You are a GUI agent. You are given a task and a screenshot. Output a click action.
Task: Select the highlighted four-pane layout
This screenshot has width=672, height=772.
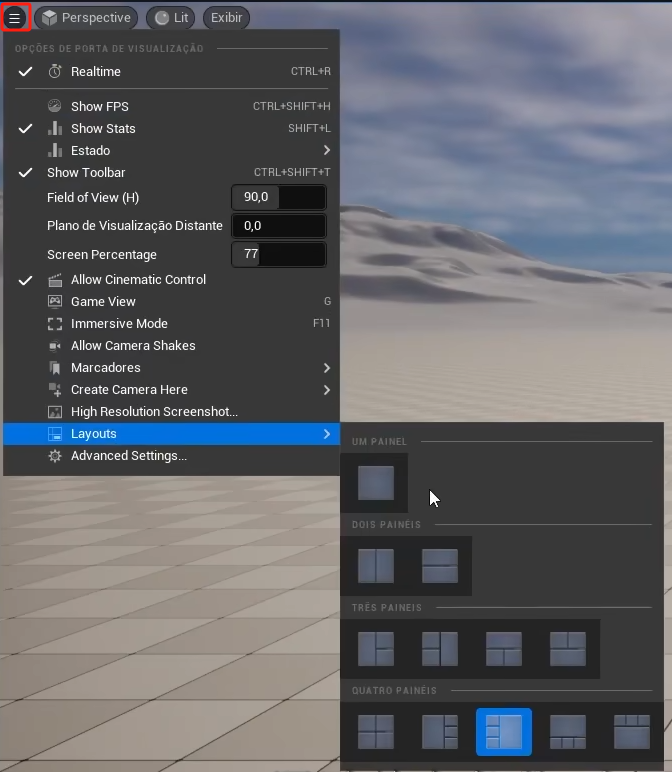pyautogui.click(x=504, y=732)
